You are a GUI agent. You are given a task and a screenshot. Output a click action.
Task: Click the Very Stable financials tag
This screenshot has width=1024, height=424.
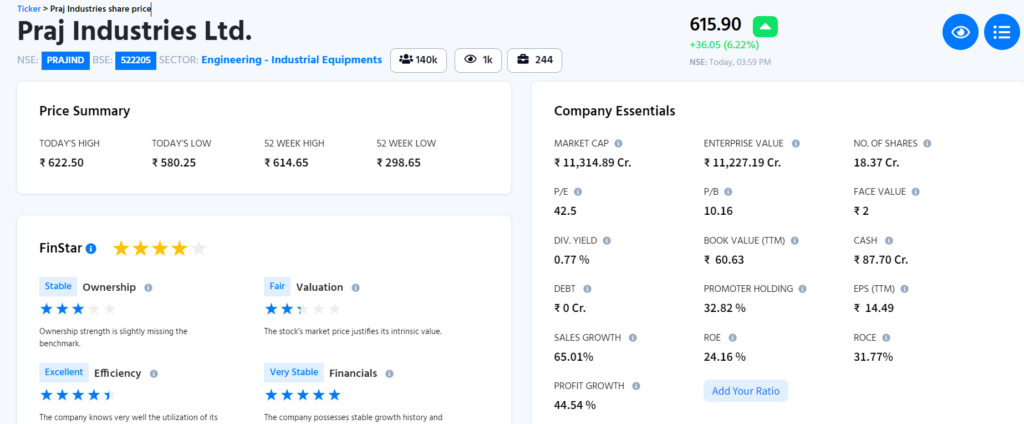(294, 372)
